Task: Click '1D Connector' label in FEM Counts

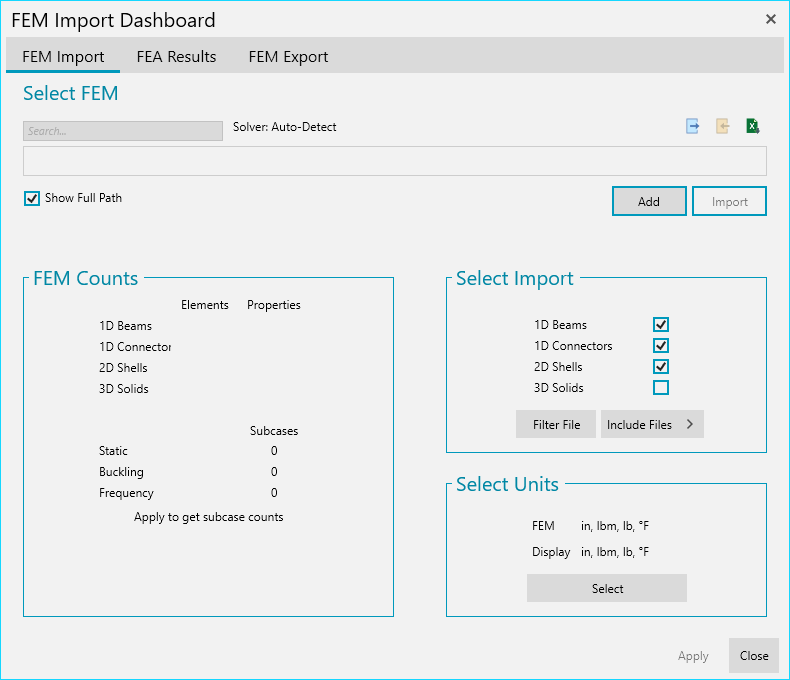Action: click(x=135, y=347)
